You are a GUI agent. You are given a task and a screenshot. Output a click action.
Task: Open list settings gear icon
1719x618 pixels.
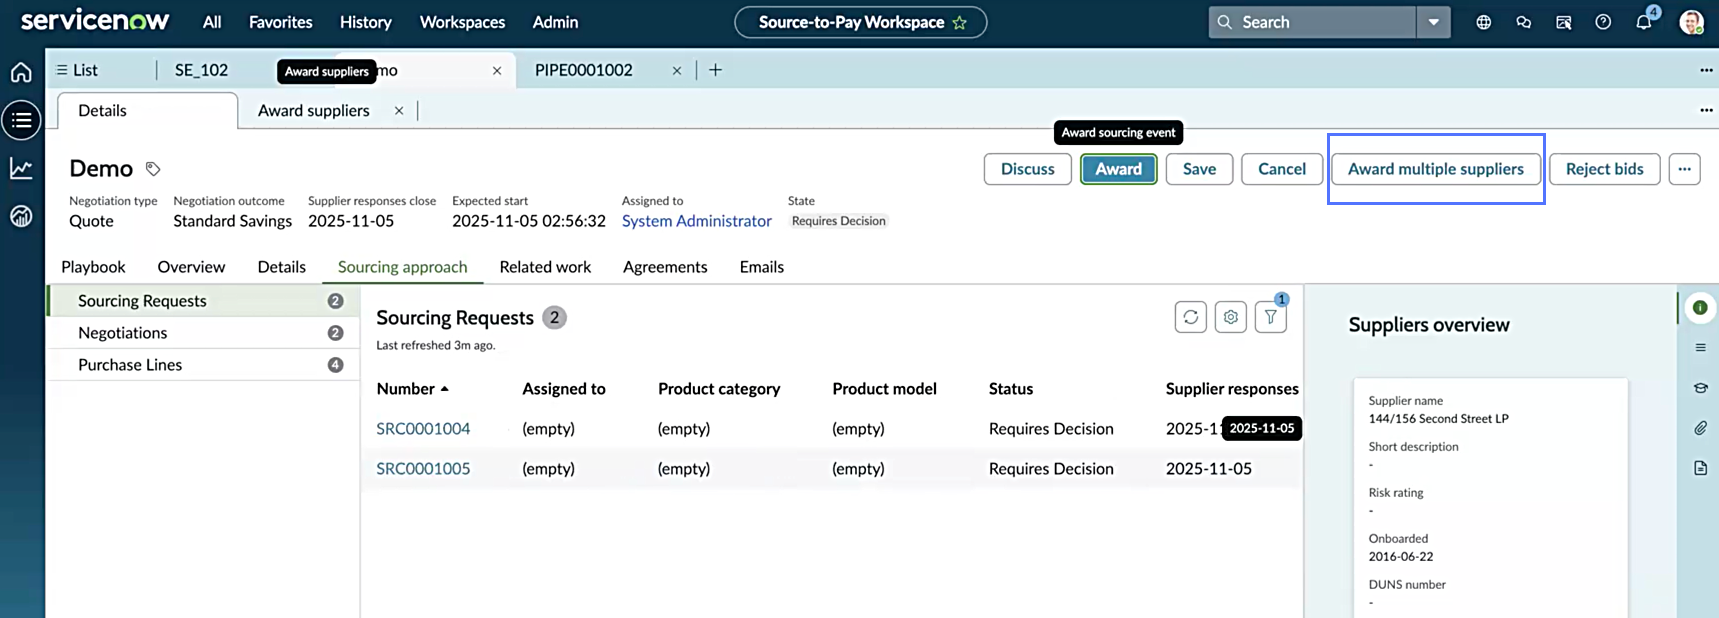1230,317
